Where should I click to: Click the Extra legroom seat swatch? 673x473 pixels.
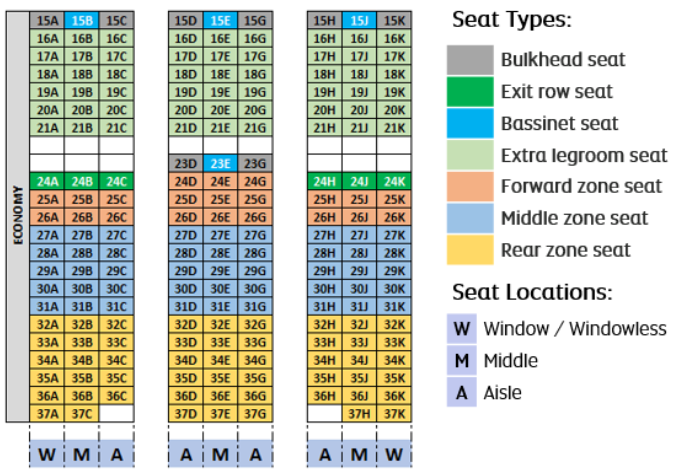[x=468, y=155]
